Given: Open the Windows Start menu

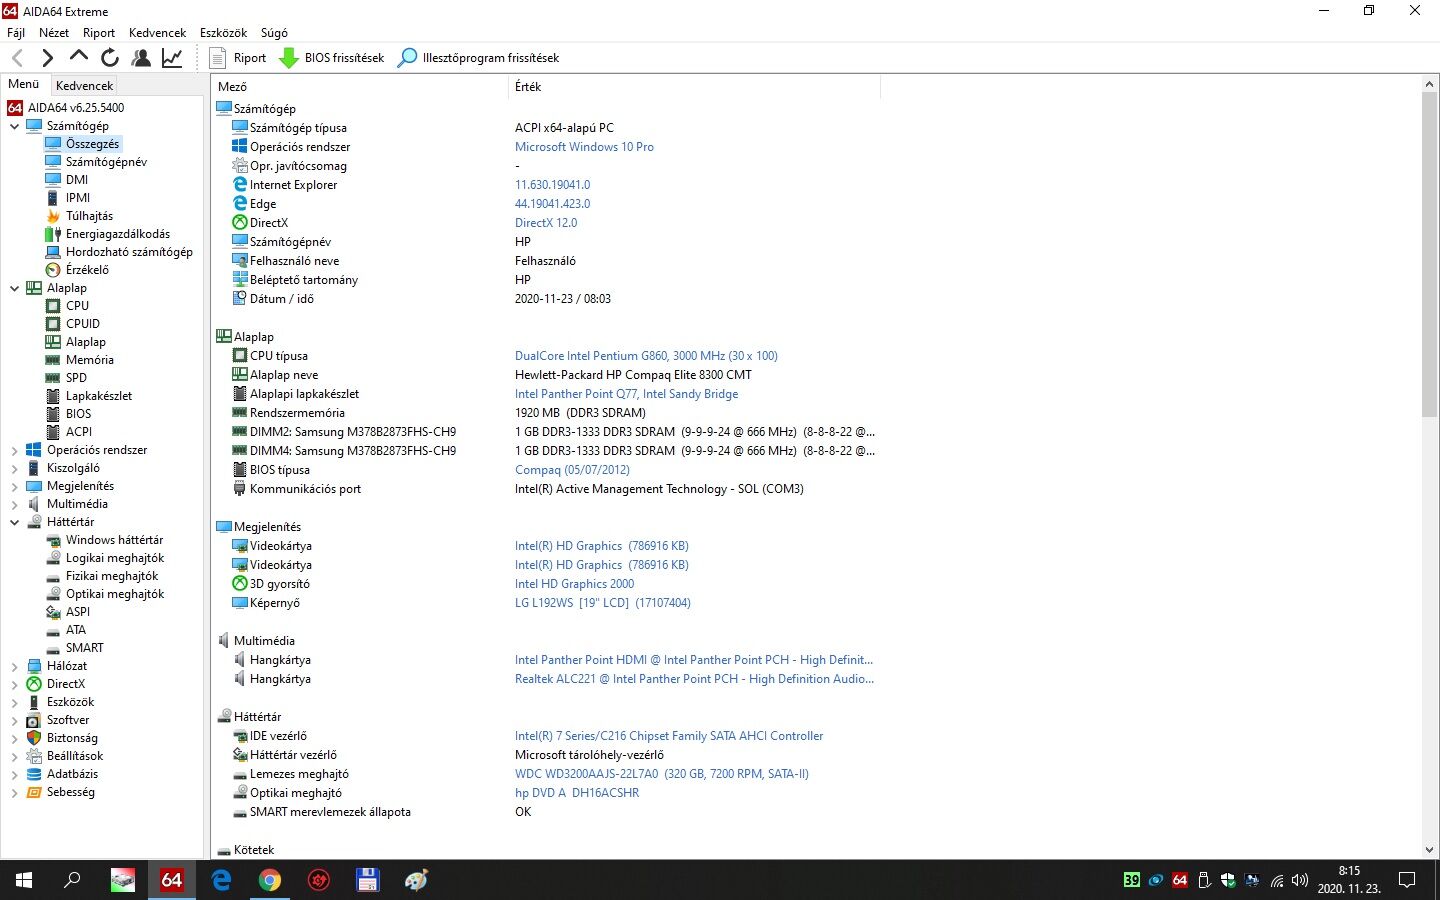Looking at the screenshot, I should pyautogui.click(x=24, y=880).
